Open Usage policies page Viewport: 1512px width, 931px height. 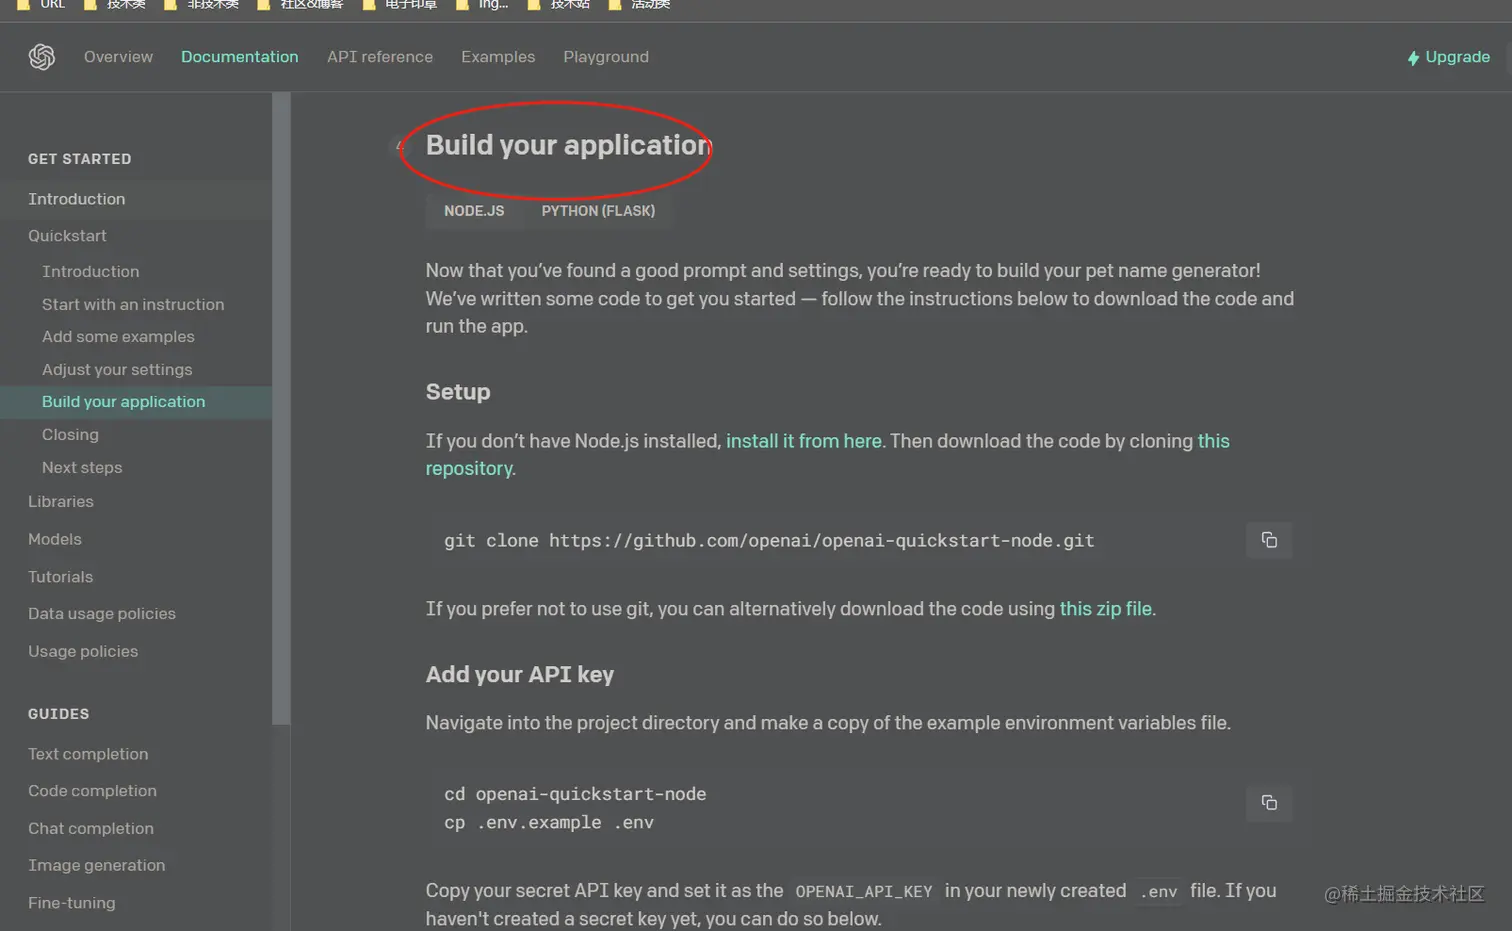pyautogui.click(x=83, y=652)
